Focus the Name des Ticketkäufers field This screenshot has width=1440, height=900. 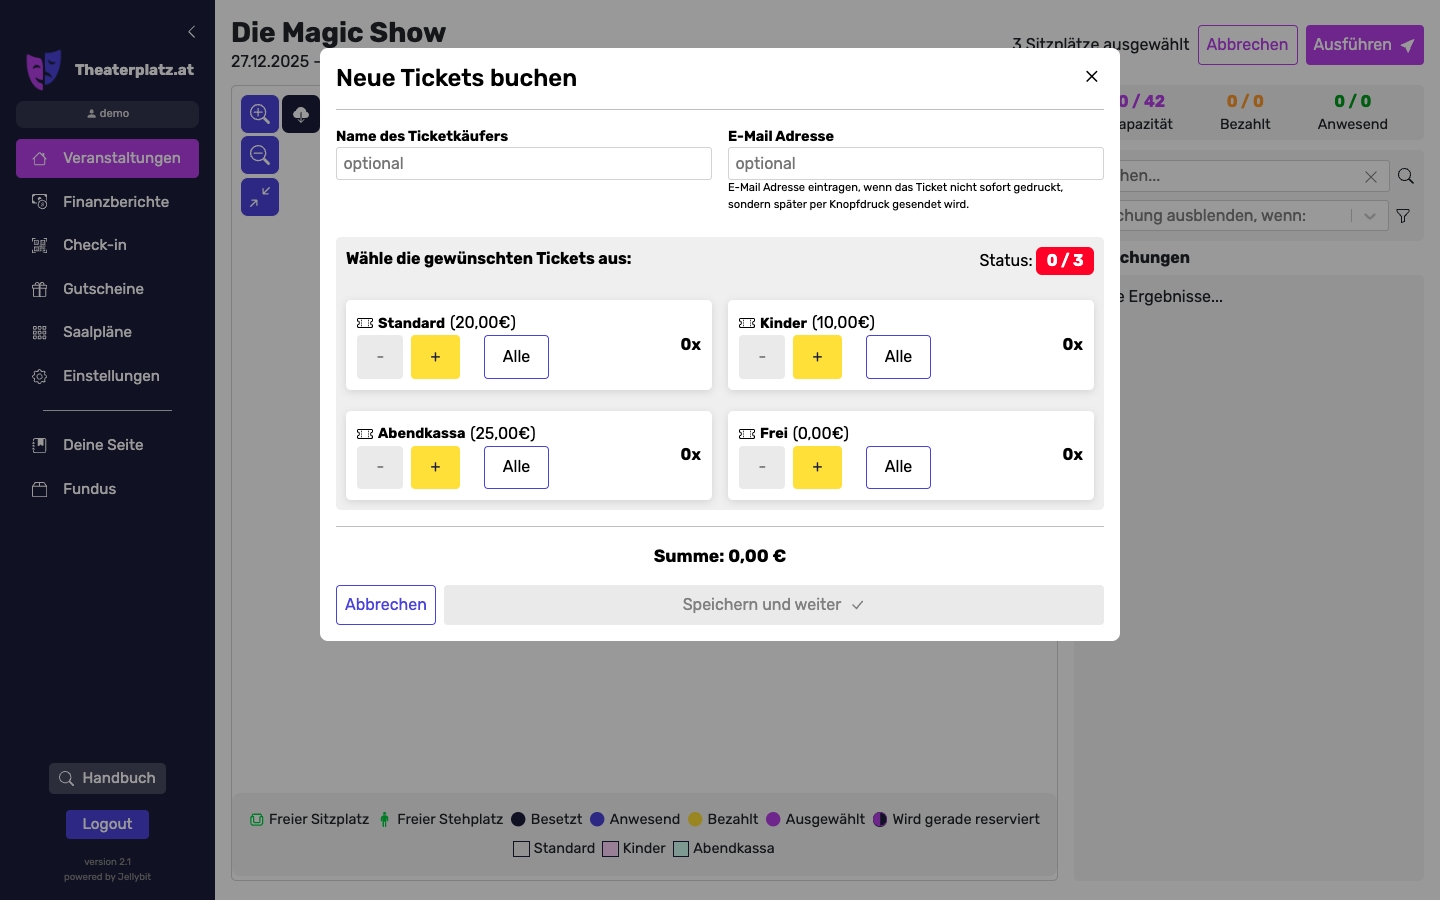pyautogui.click(x=524, y=164)
